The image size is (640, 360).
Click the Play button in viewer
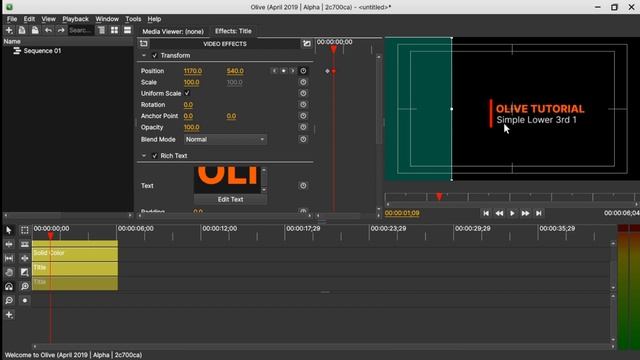tap(512, 213)
